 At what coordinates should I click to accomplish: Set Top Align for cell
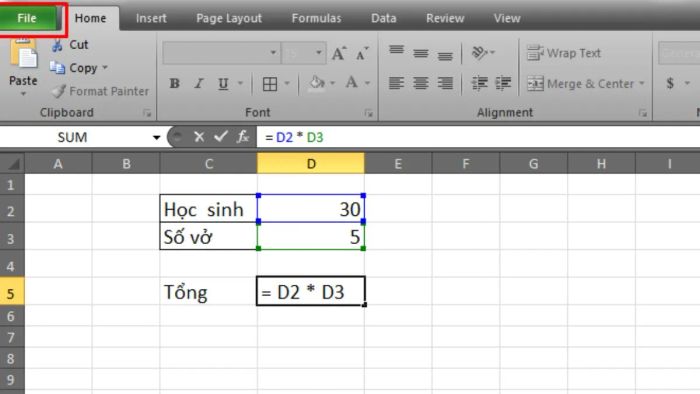[x=396, y=50]
